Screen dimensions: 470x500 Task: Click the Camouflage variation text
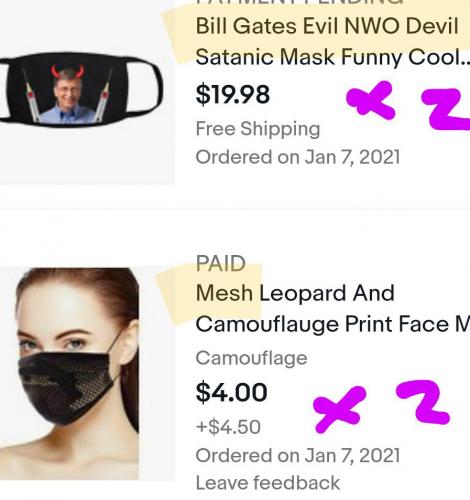tap(252, 358)
